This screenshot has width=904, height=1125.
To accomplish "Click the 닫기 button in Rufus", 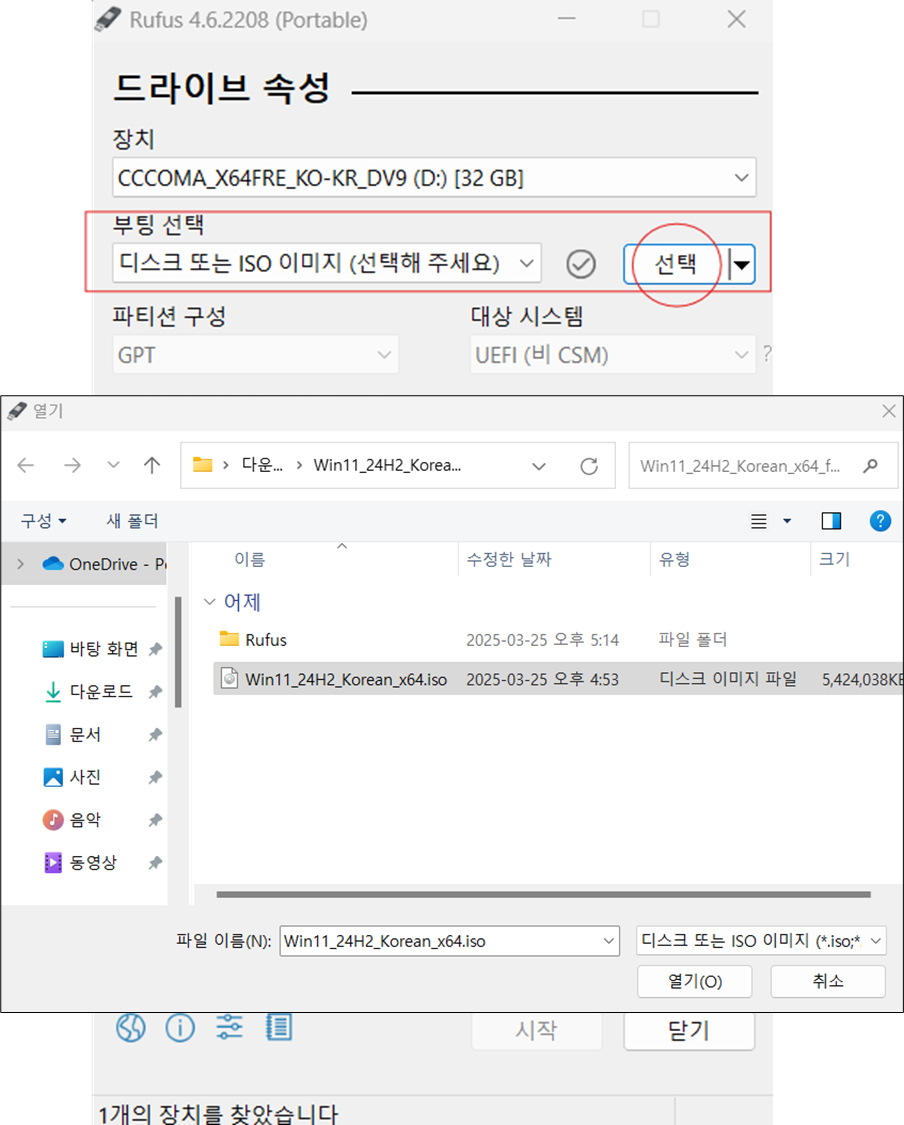I will point(689,1030).
